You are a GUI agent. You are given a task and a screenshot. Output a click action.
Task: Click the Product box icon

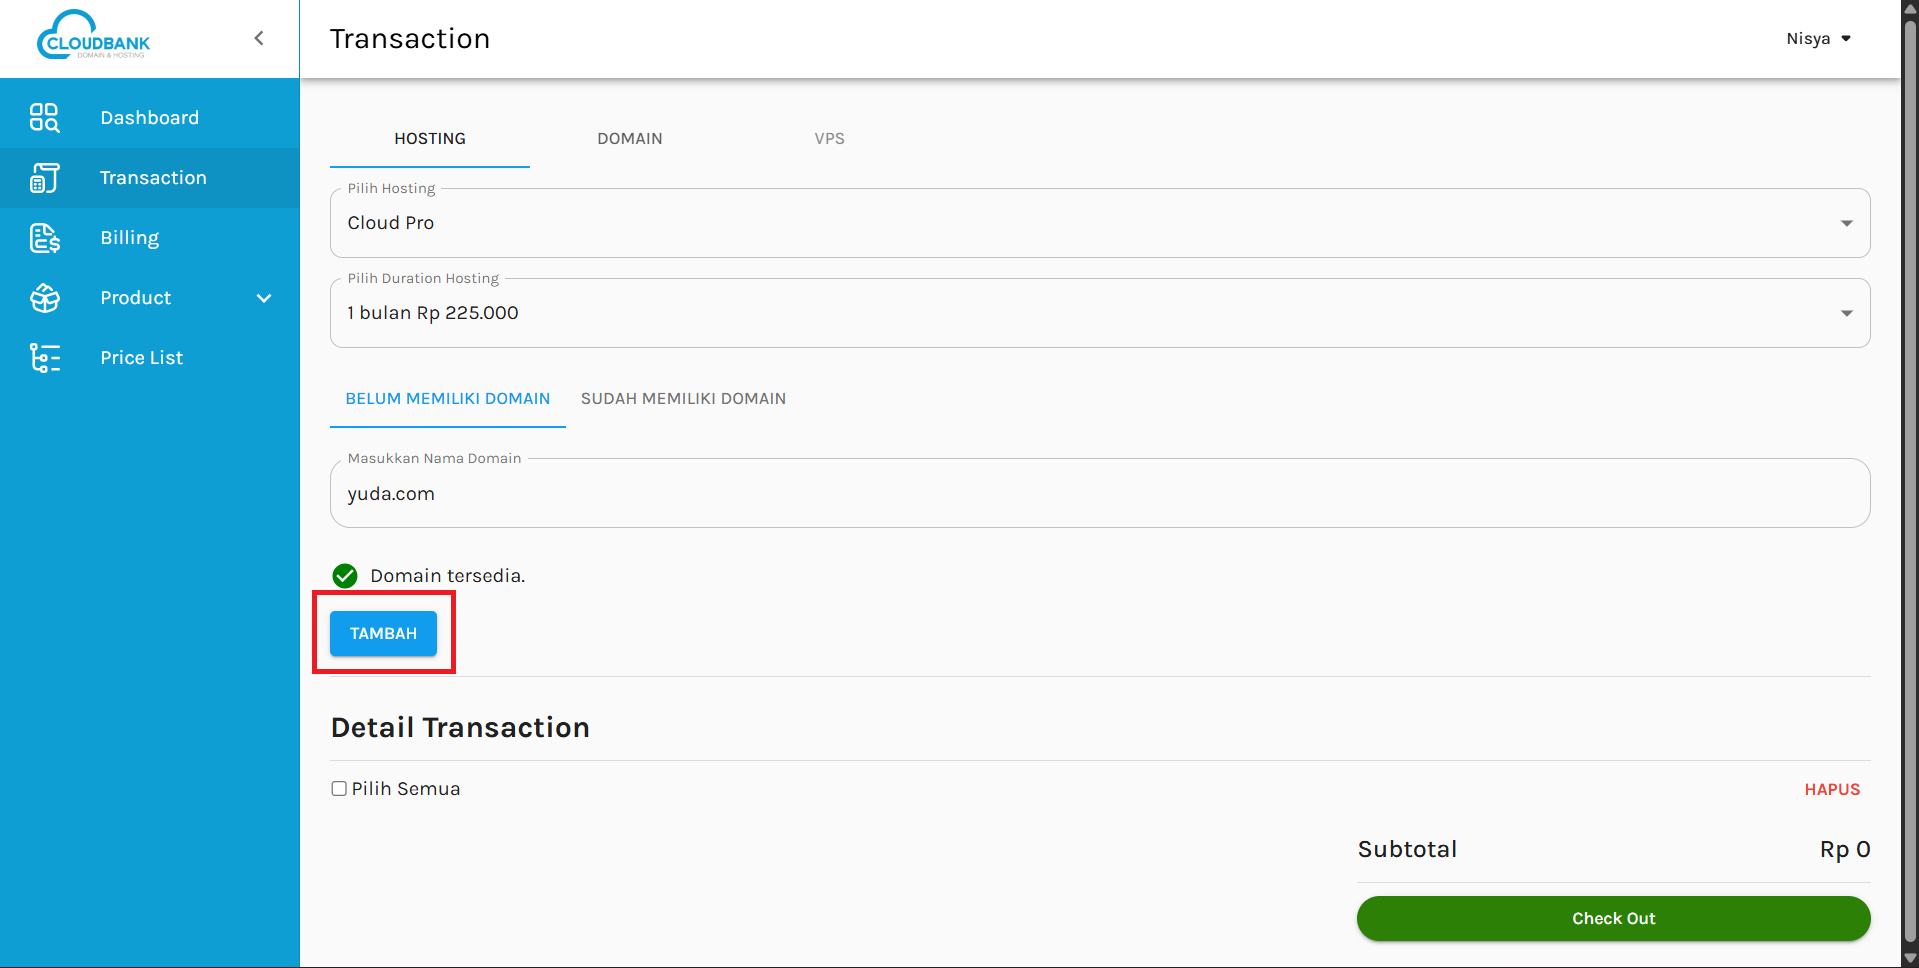pyautogui.click(x=44, y=298)
